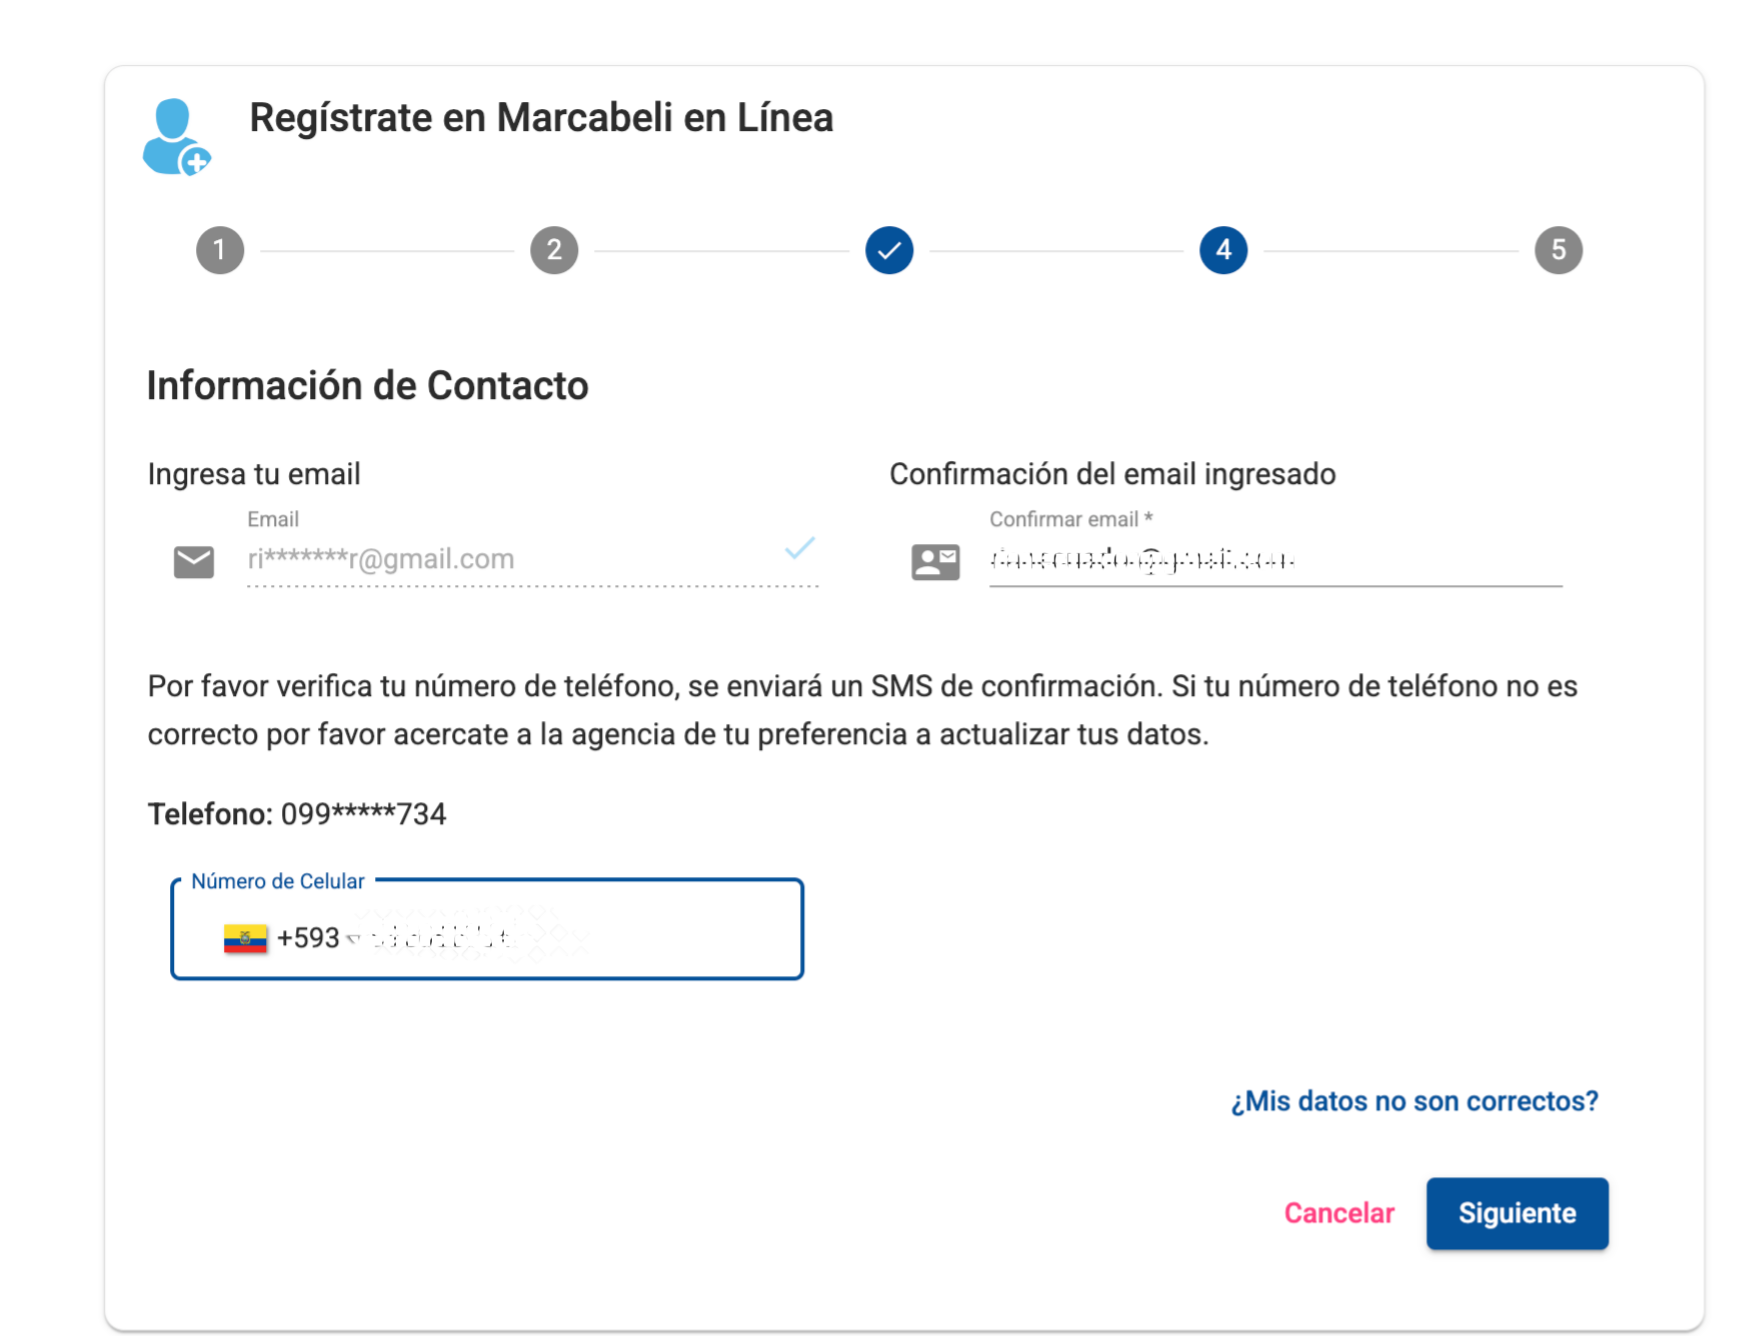
Task: Click the 'Información de Contacto' heading
Action: pyautogui.click(x=367, y=386)
